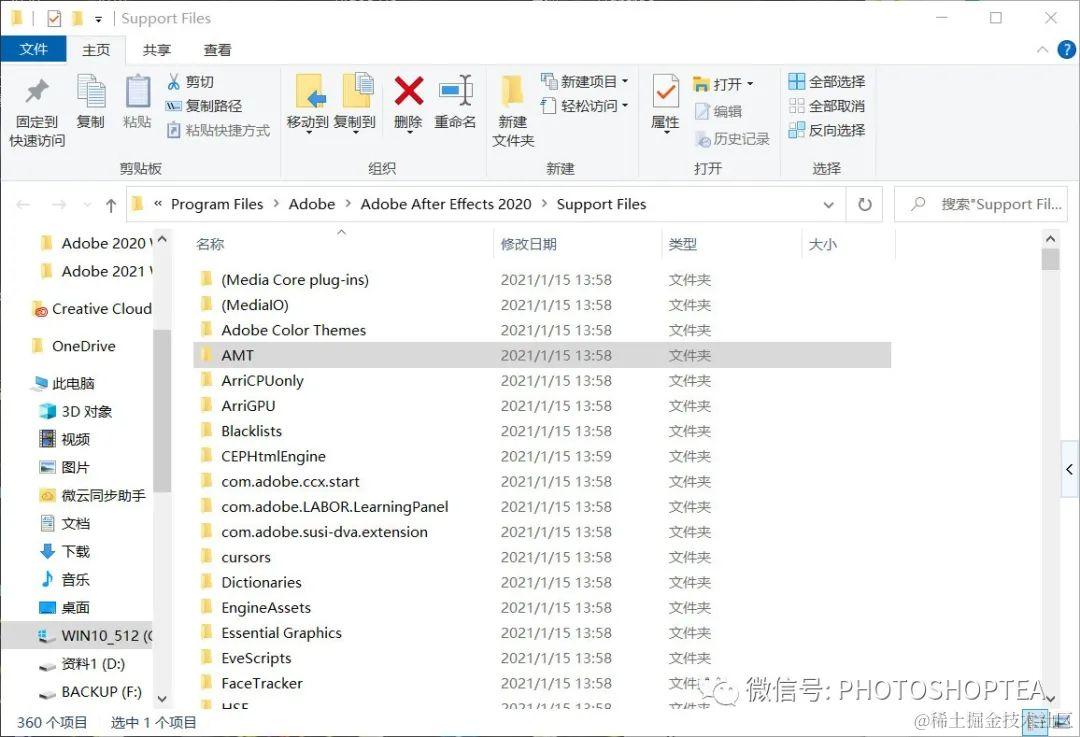Open Properties with checkmark icon
1080x737 pixels.
[665, 103]
